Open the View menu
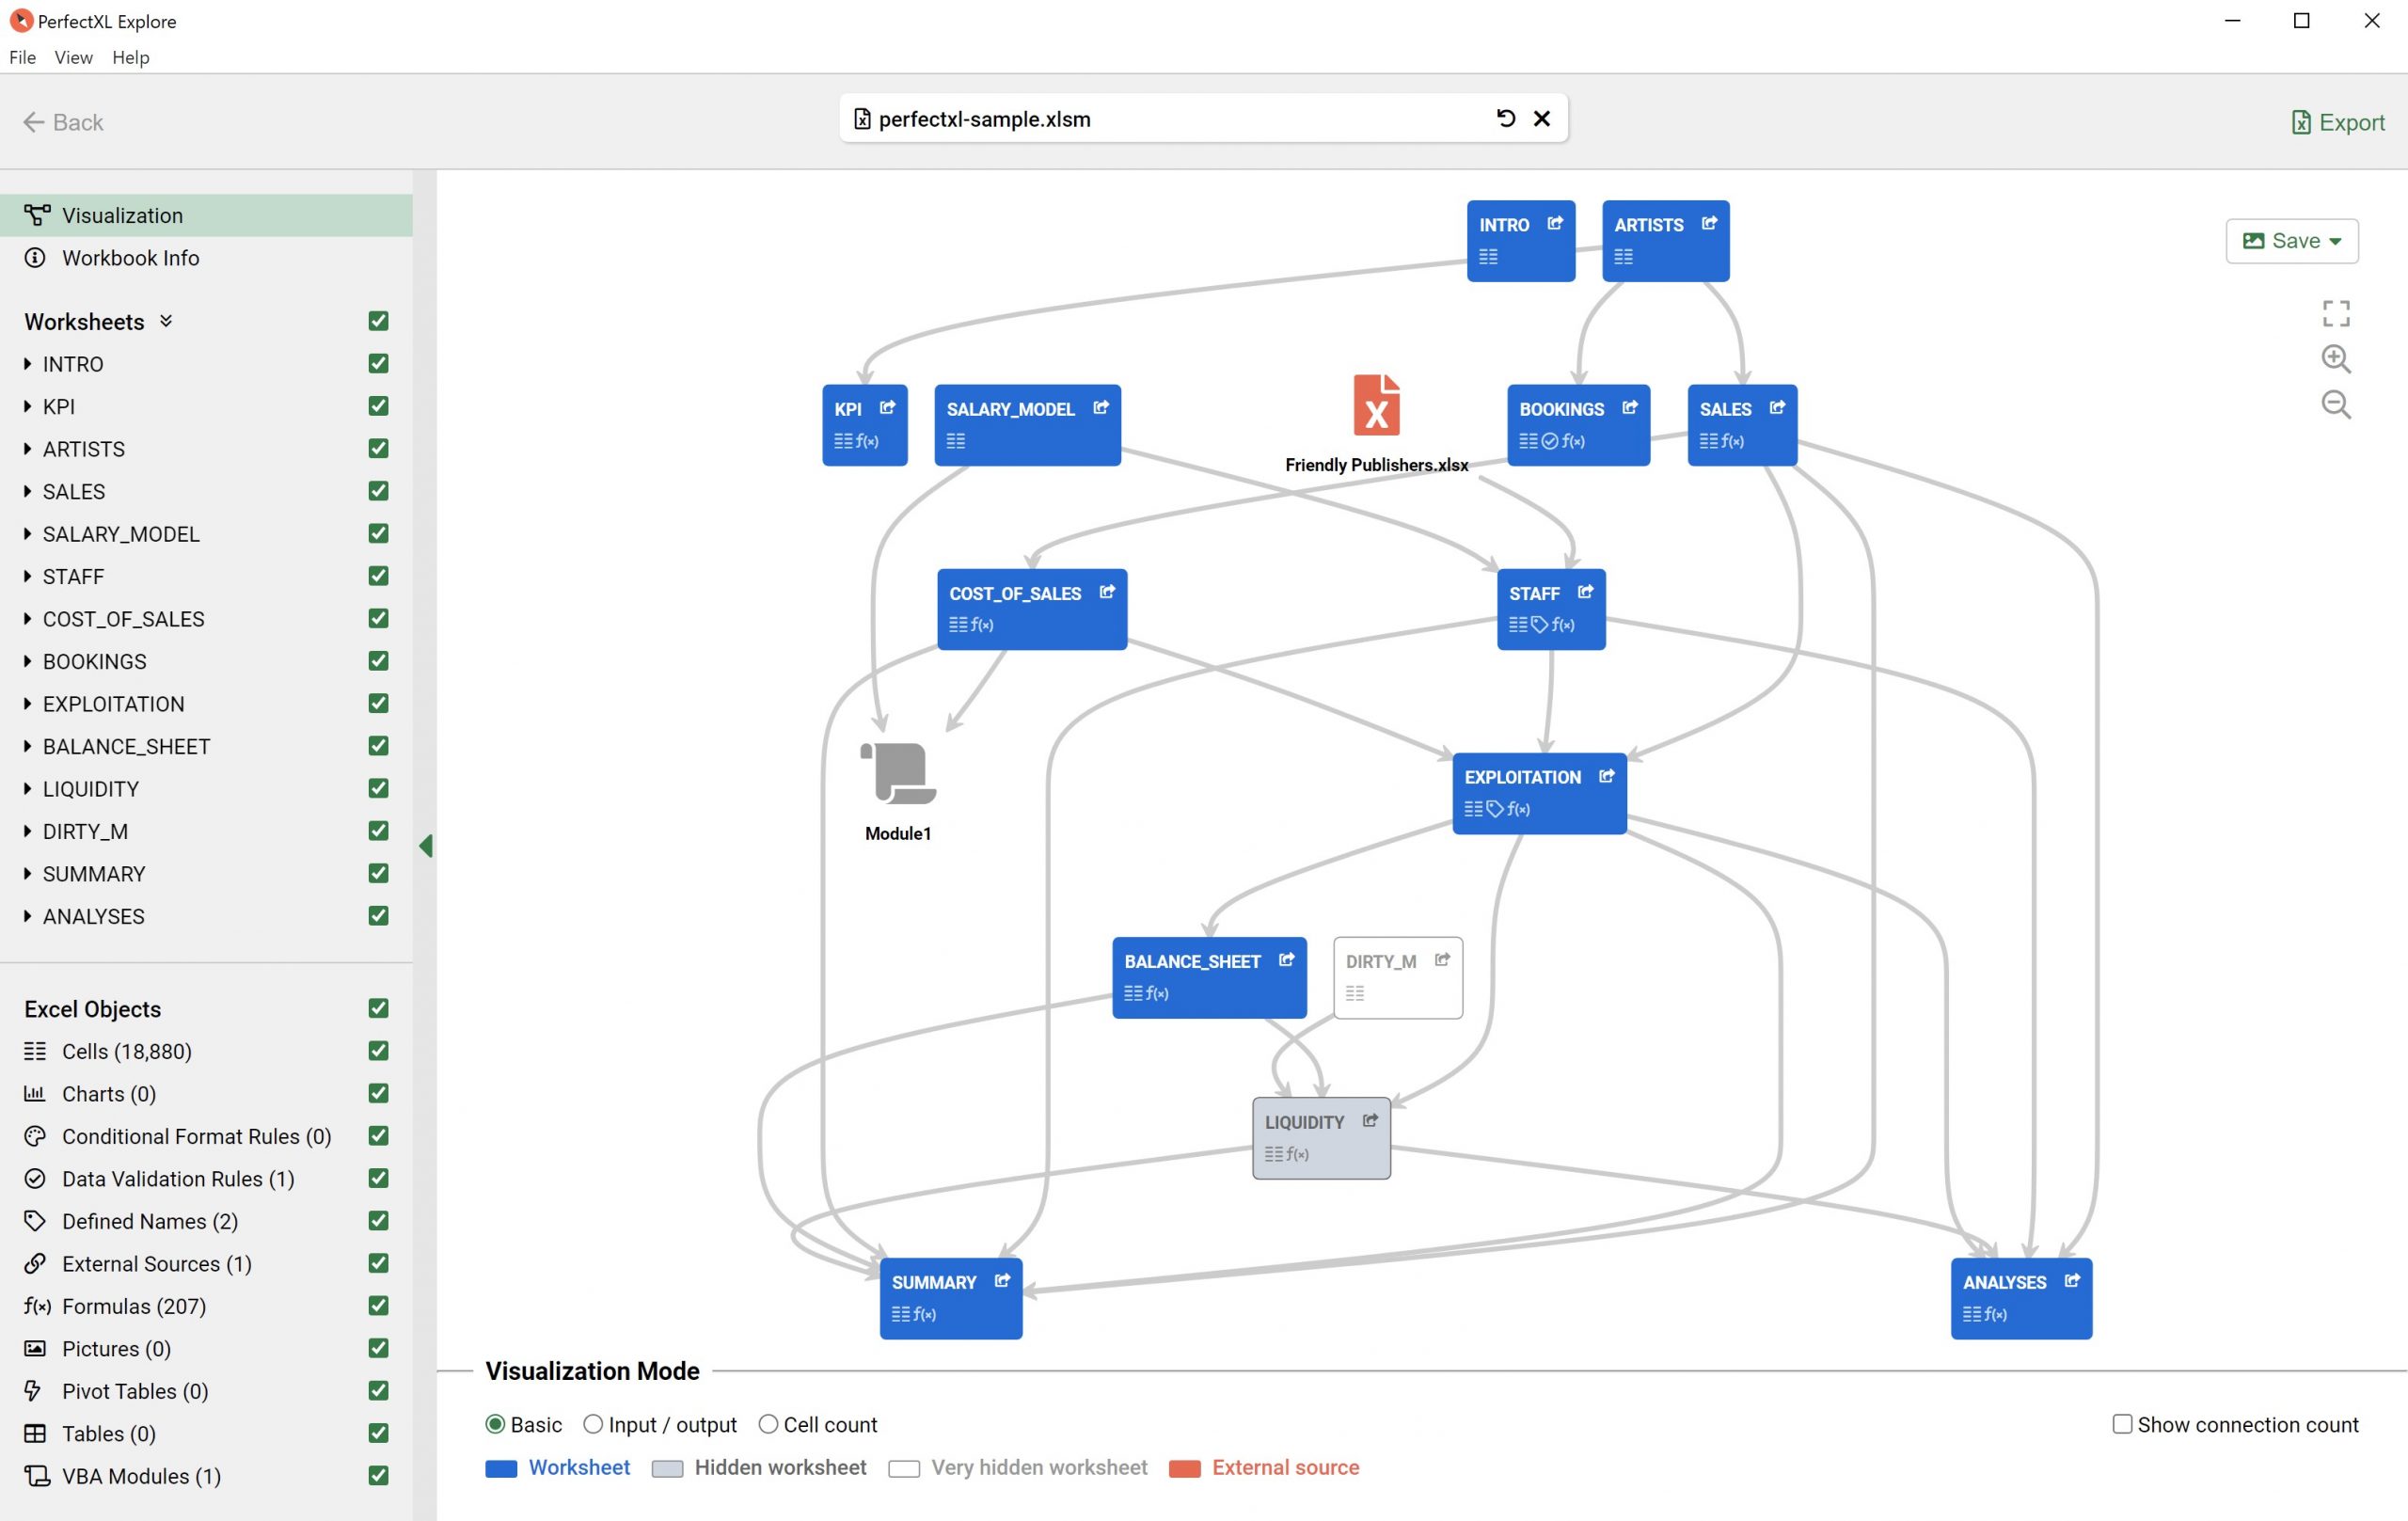This screenshot has width=2408, height=1521. pos(71,56)
